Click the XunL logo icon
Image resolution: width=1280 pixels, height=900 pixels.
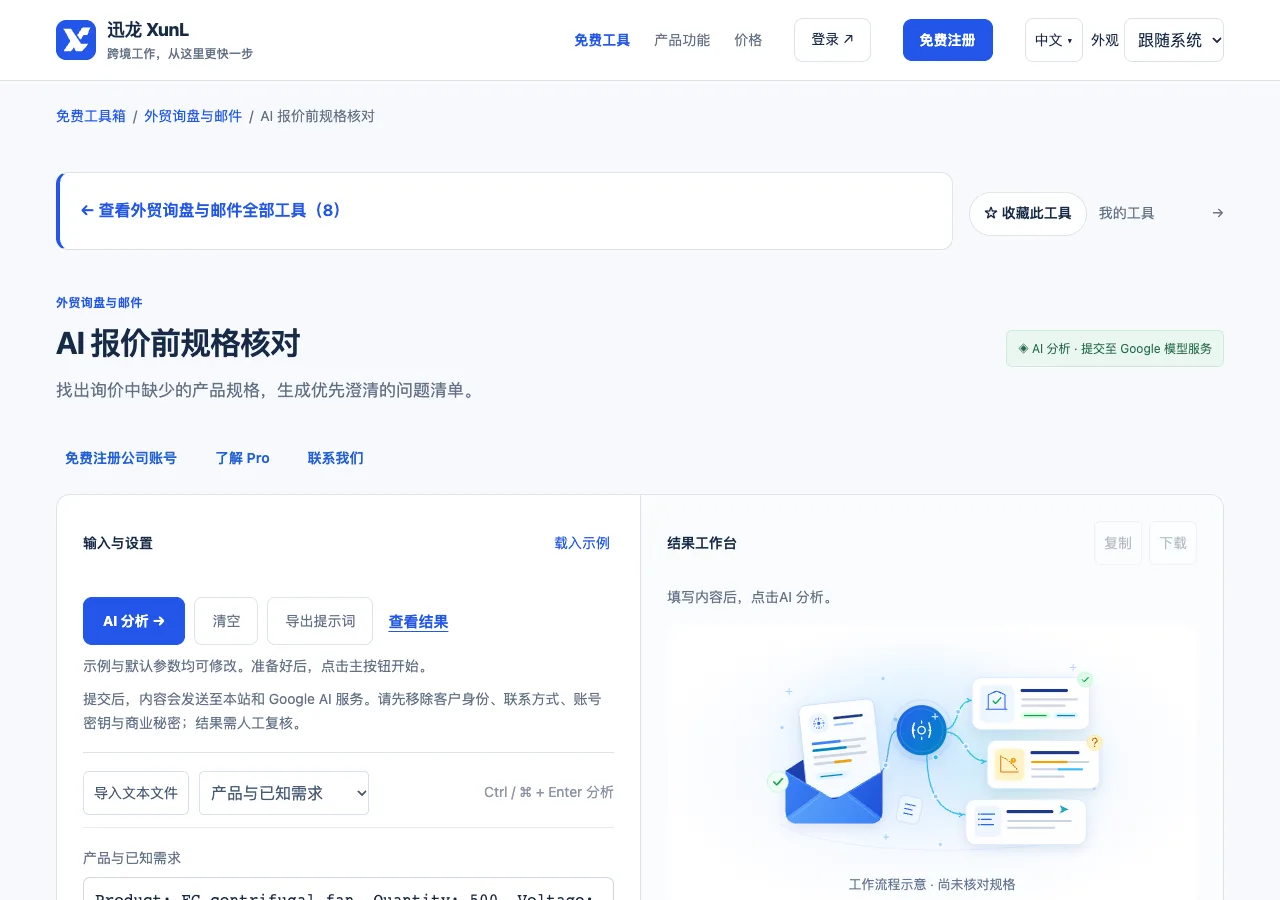76,40
